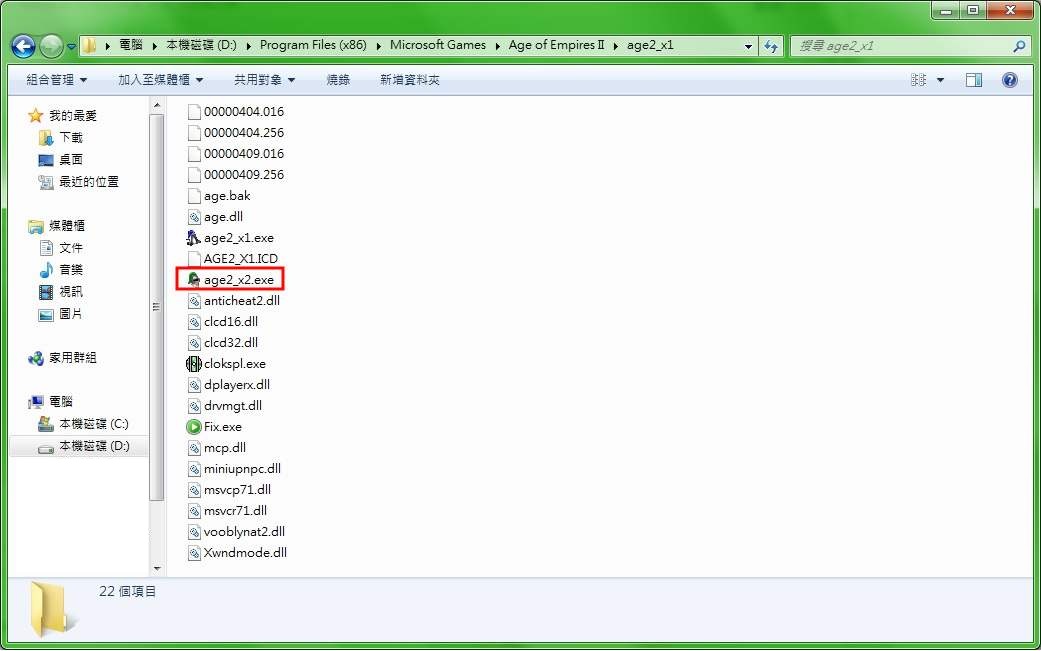Toggle the preview pane icon
1041x651 pixels.
point(974,80)
